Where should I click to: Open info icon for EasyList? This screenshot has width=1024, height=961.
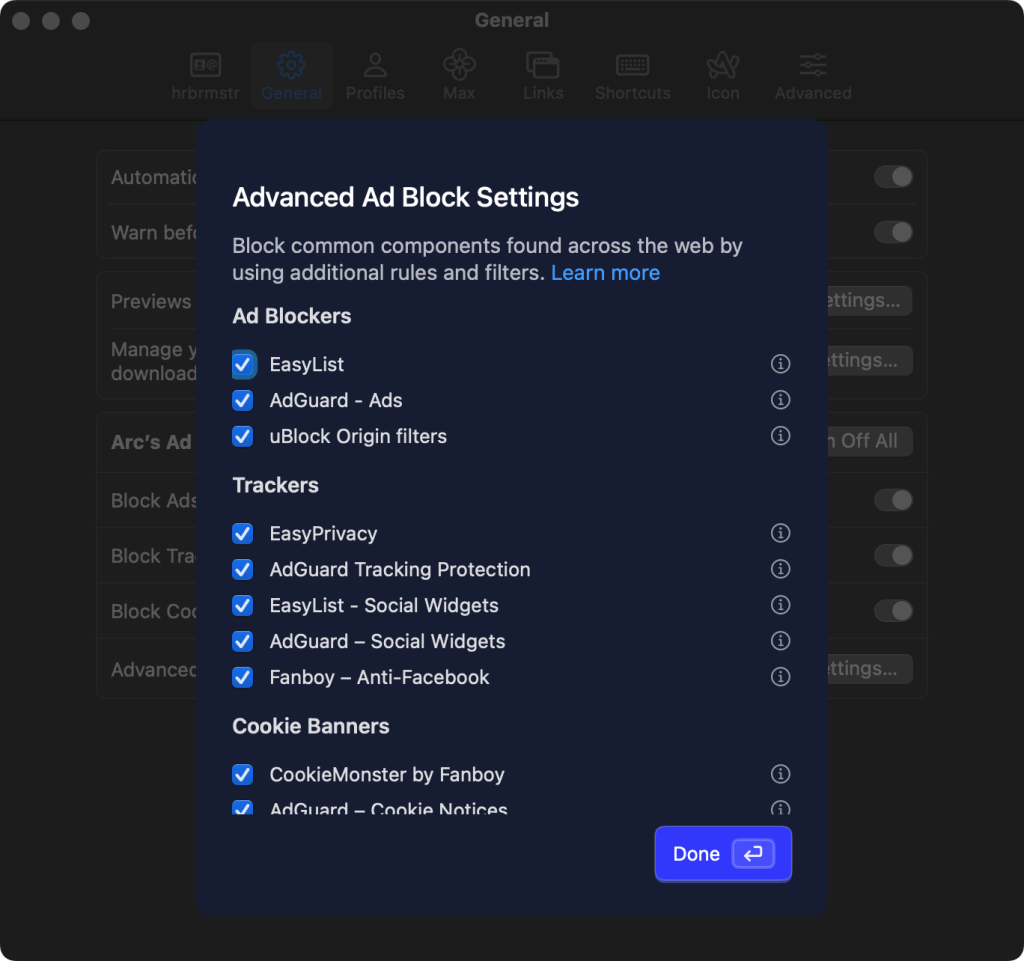780,364
